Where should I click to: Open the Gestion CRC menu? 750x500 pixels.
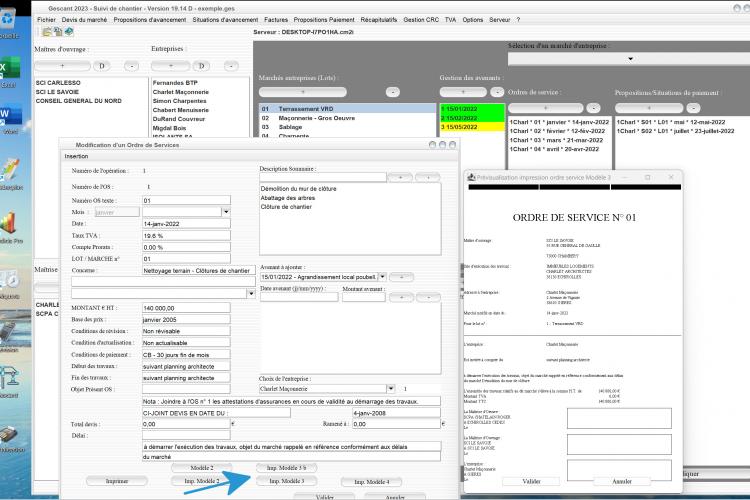click(x=421, y=20)
